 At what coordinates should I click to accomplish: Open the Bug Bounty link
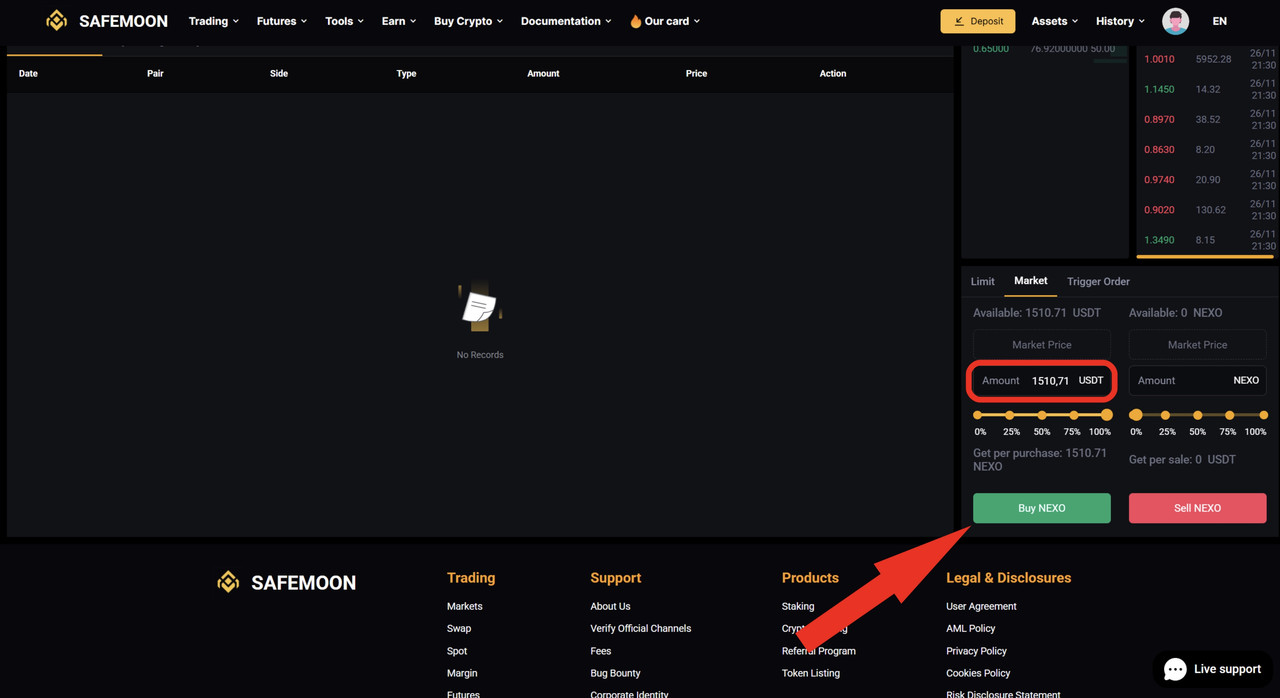tap(615, 673)
